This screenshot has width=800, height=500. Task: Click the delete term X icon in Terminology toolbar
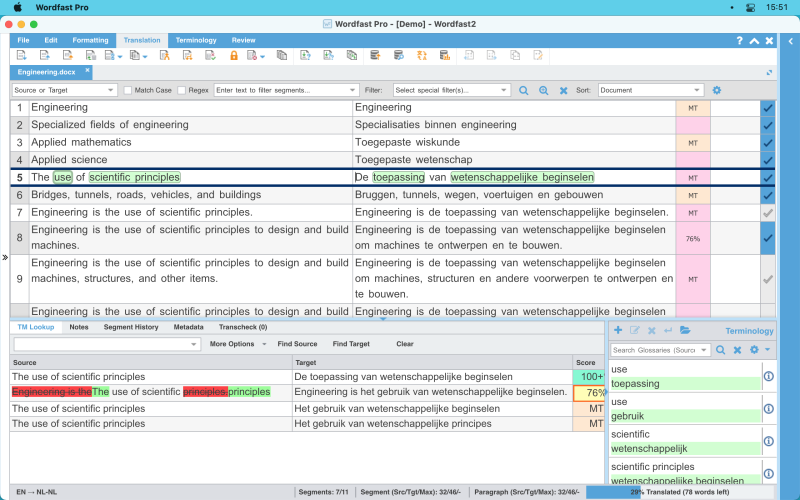(652, 331)
